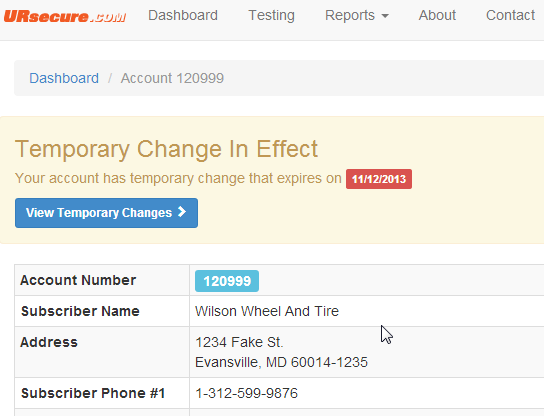
Task: Click the red 11/12/2013 expiration date badge
Action: [x=379, y=179]
